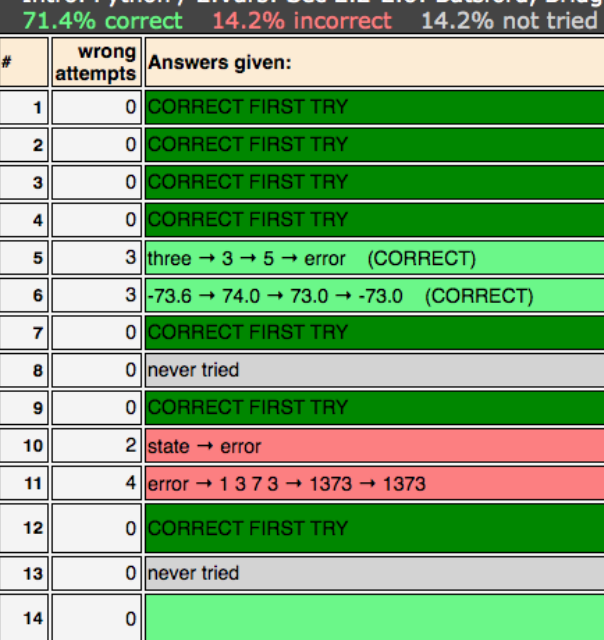Click wrong attempts count 2 for question 10
604x640 pixels.
coord(96,445)
